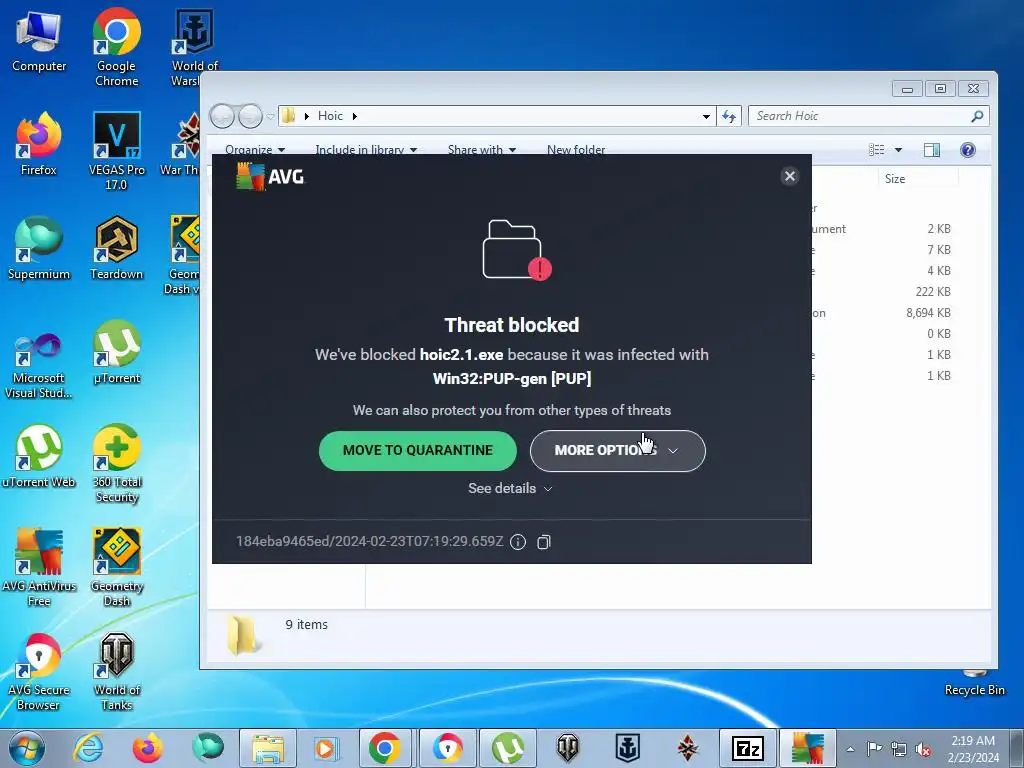Open µTorrent desktop shortcut
Viewport: 1024px width, 768px height.
116,353
